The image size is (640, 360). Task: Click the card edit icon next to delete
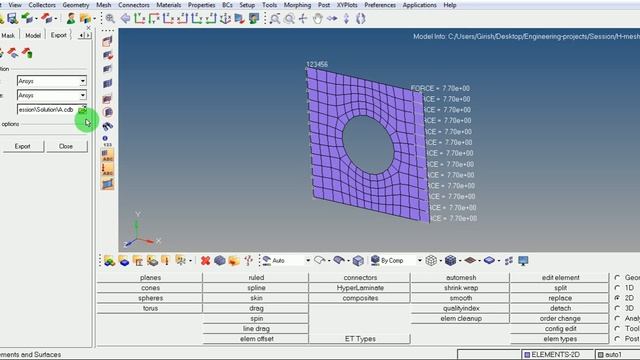click(x=220, y=260)
